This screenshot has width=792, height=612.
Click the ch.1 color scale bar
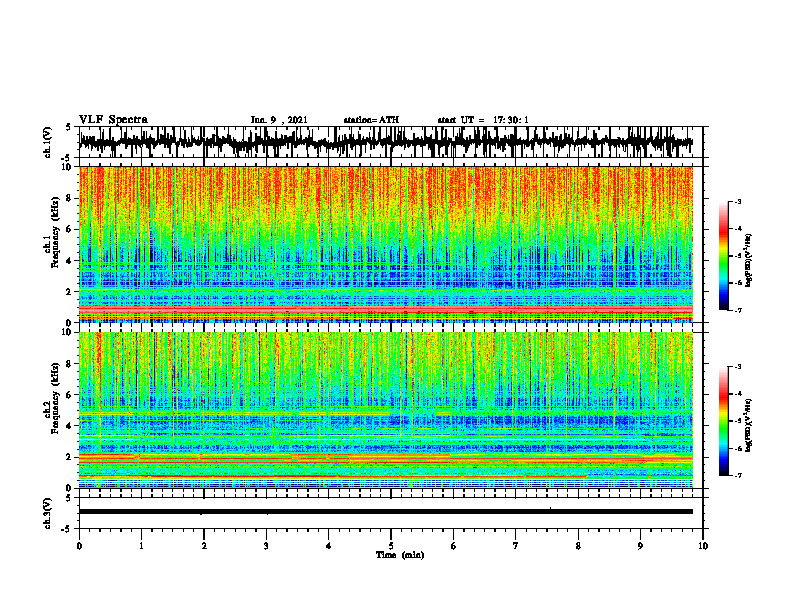point(723,256)
